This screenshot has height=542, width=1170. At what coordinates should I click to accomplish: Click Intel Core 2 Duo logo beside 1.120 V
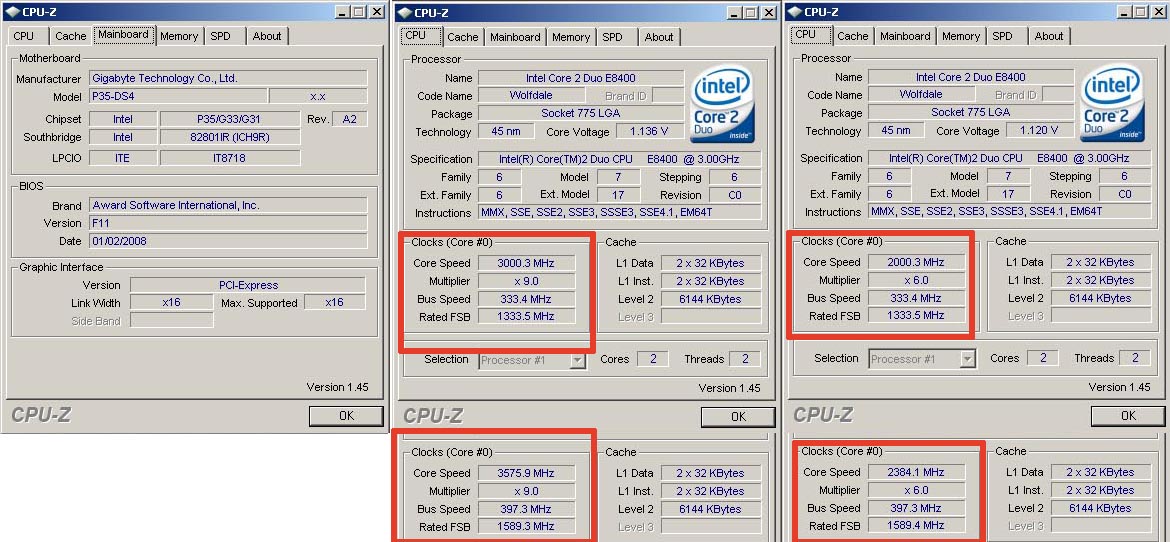point(1113,104)
